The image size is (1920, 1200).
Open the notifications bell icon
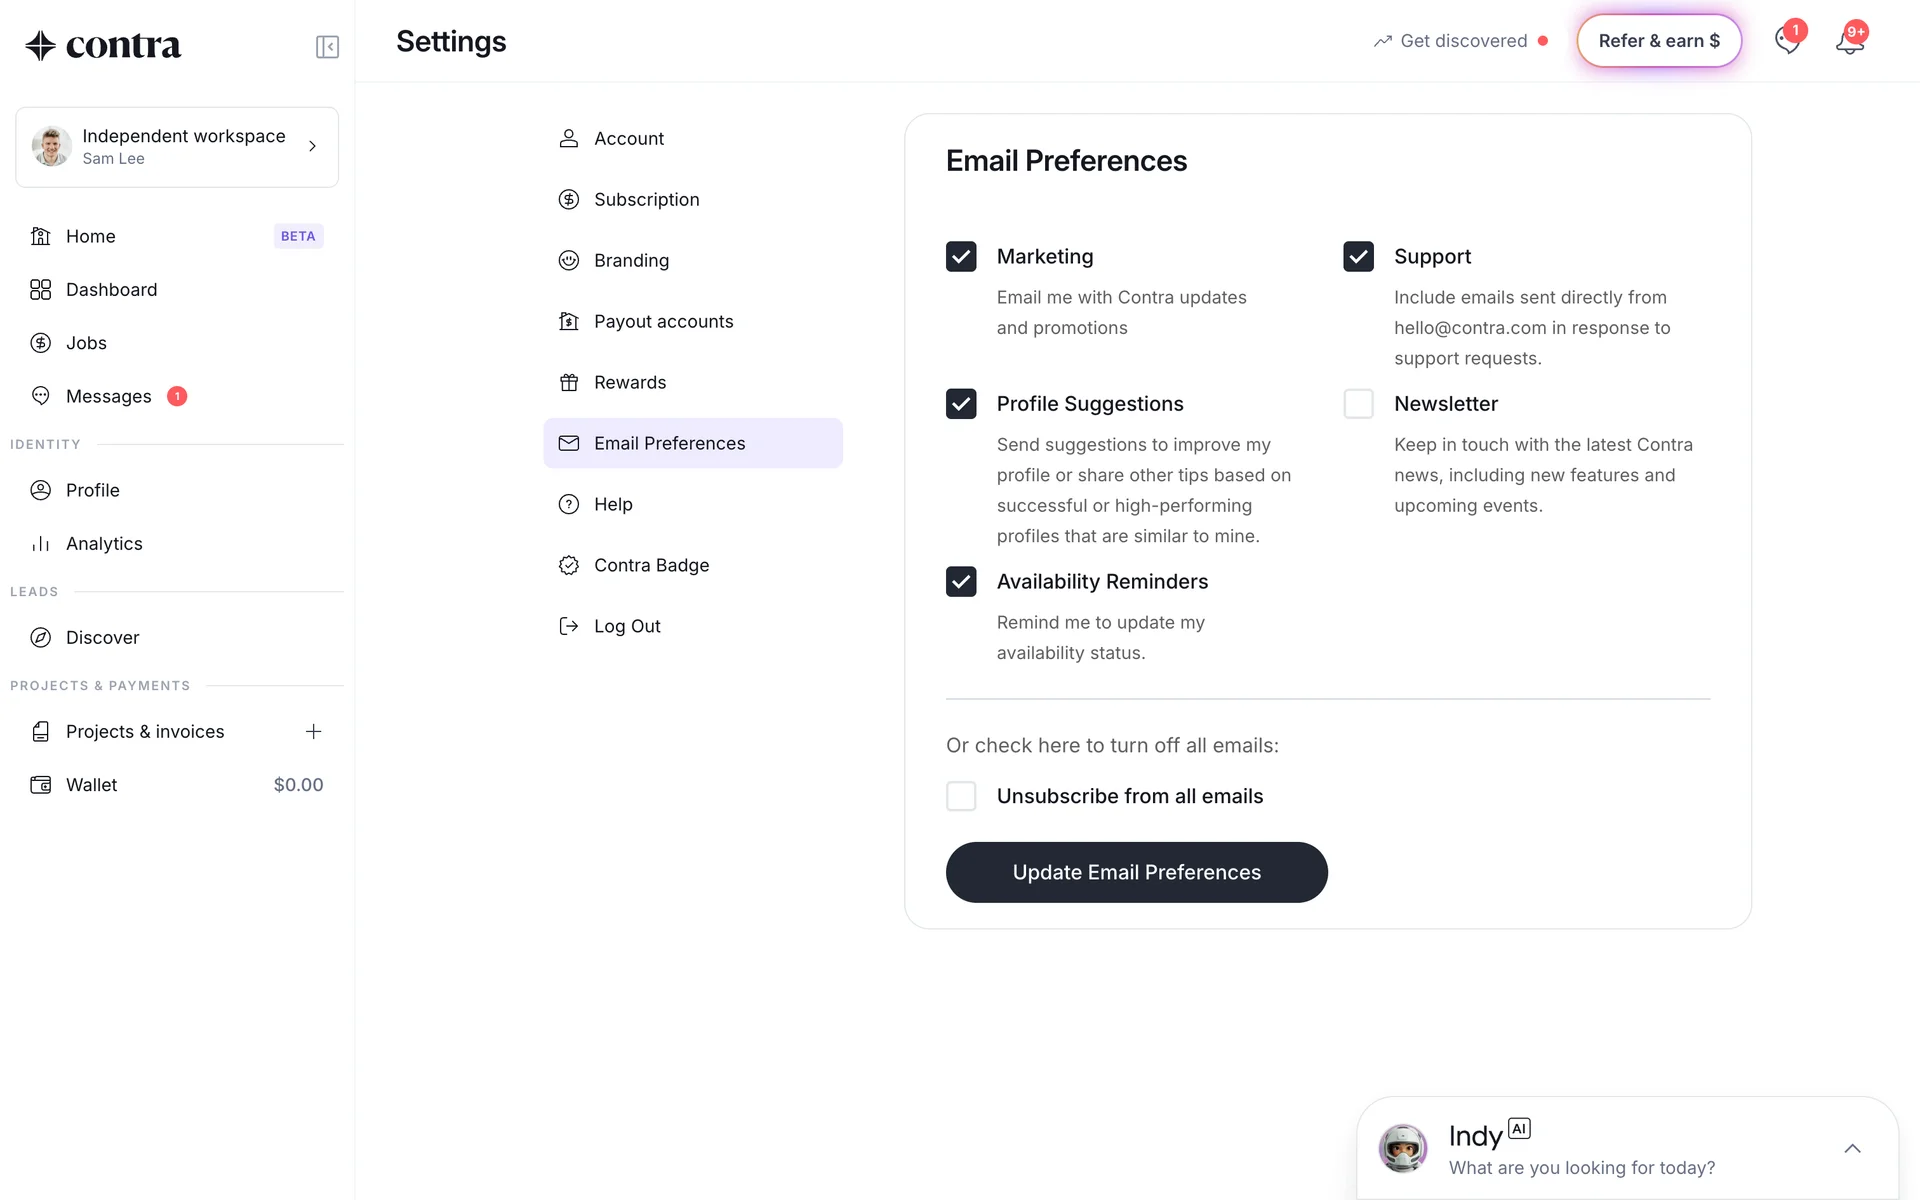pyautogui.click(x=1849, y=42)
